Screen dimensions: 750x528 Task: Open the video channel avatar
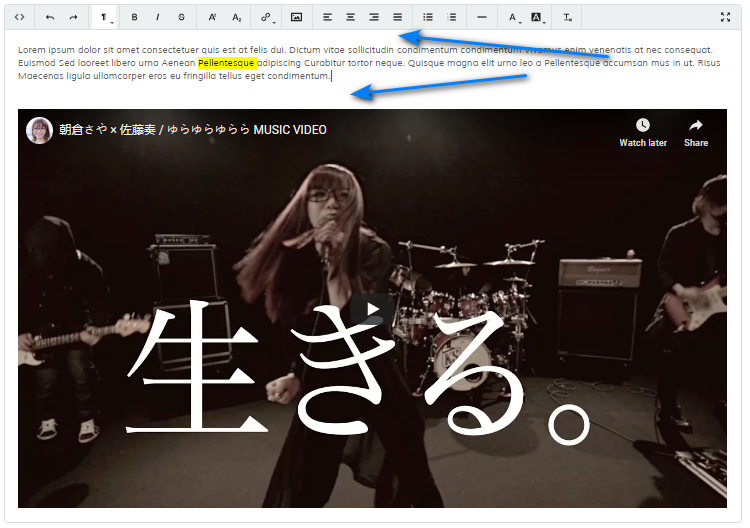click(x=39, y=130)
